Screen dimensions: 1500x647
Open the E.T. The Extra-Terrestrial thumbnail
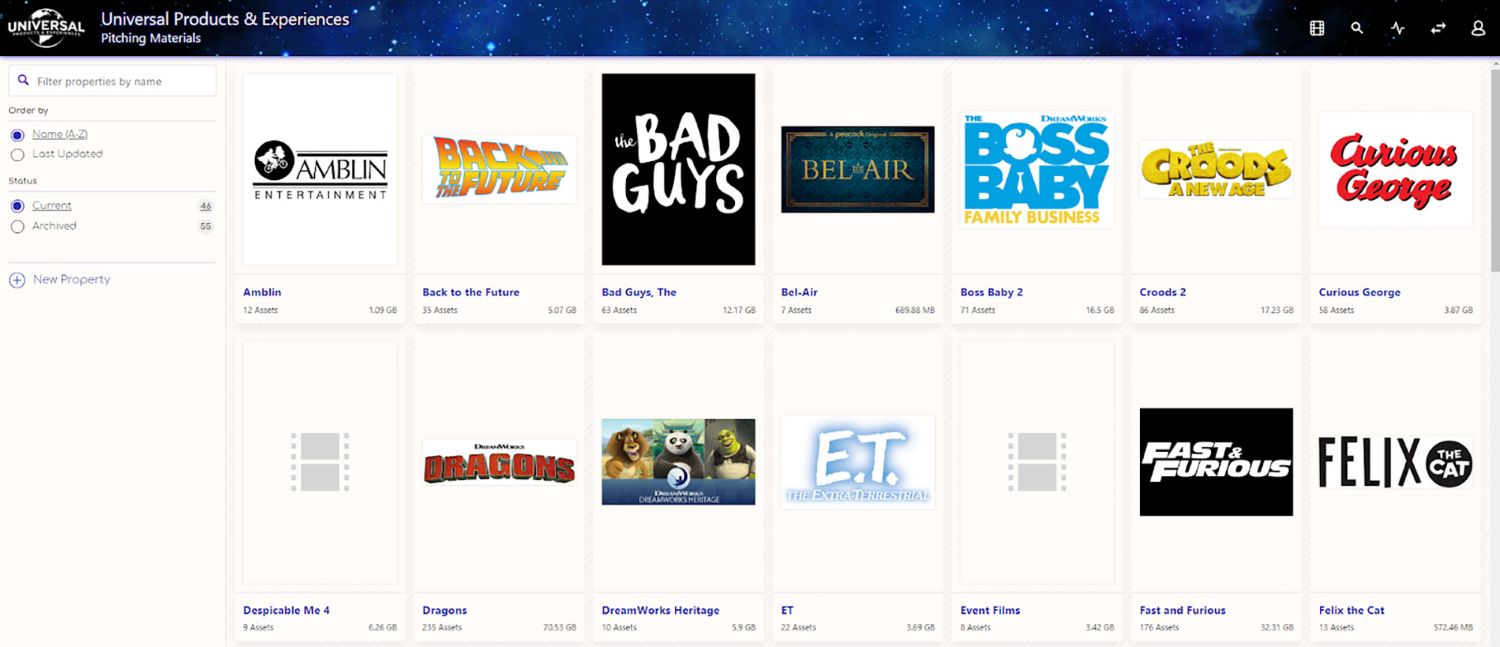(x=858, y=462)
